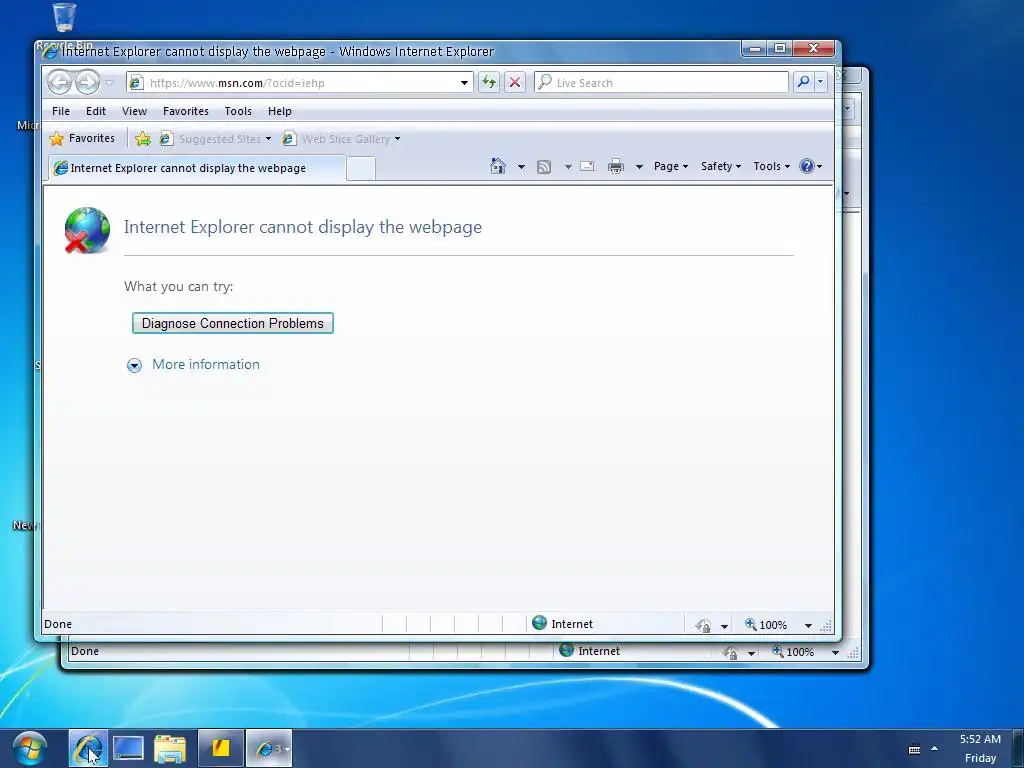Click Internet zone in background IE window
The image size is (1024, 768).
point(589,650)
